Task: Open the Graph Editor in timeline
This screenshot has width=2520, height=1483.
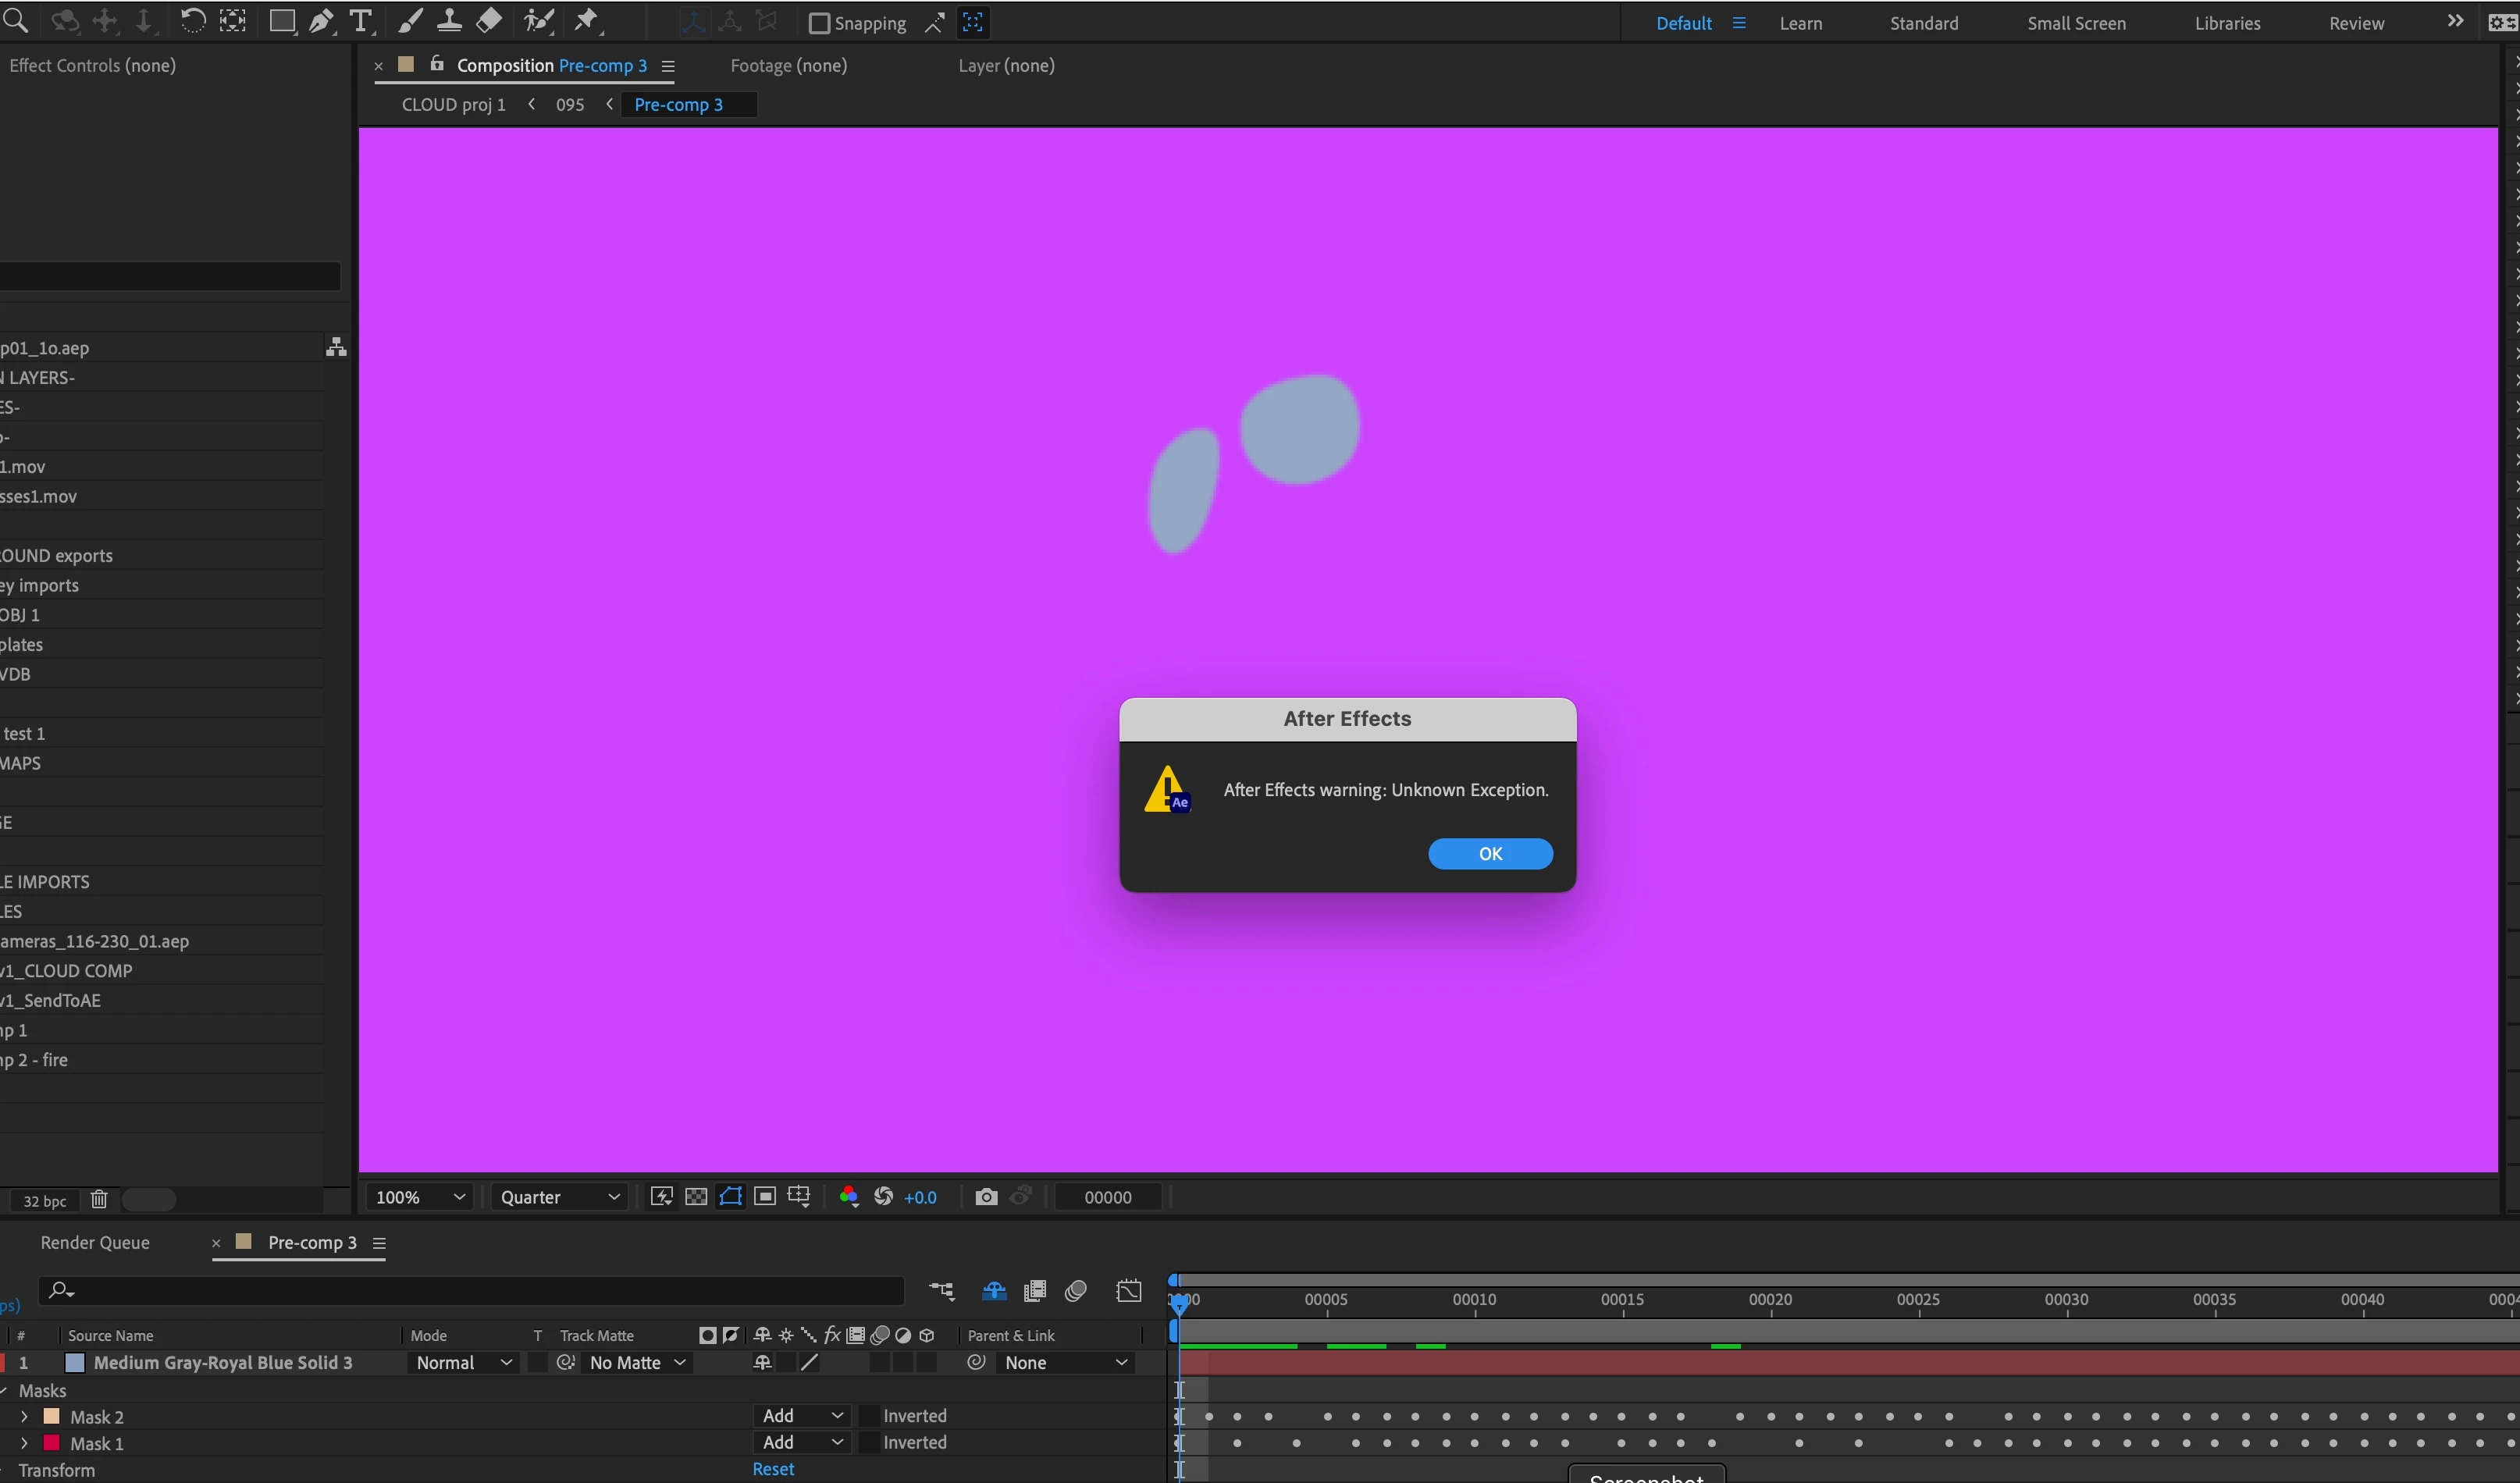Action: coord(1128,1291)
